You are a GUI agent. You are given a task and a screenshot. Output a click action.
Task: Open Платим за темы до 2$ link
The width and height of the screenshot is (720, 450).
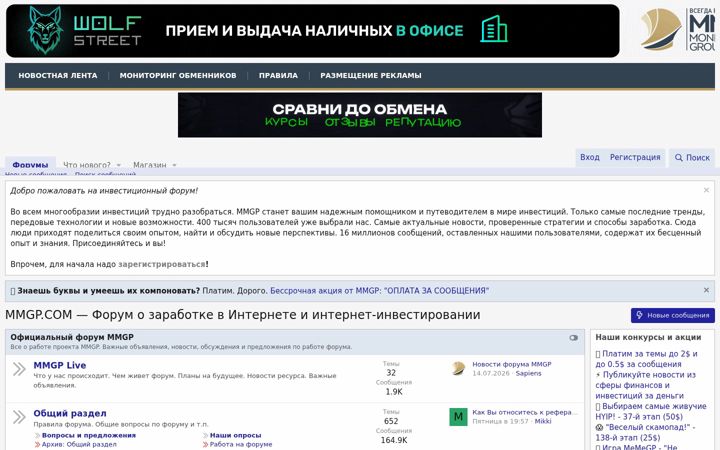pyautogui.click(x=647, y=359)
